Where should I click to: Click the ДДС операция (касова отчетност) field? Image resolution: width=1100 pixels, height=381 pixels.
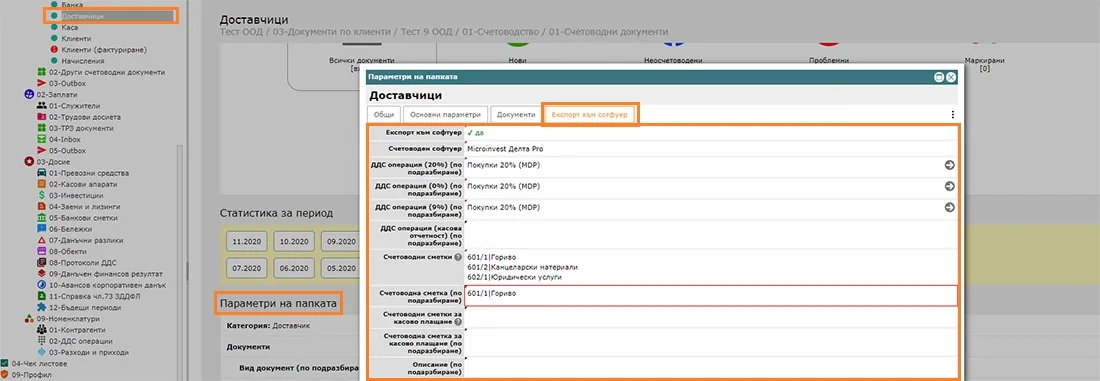click(x=711, y=234)
